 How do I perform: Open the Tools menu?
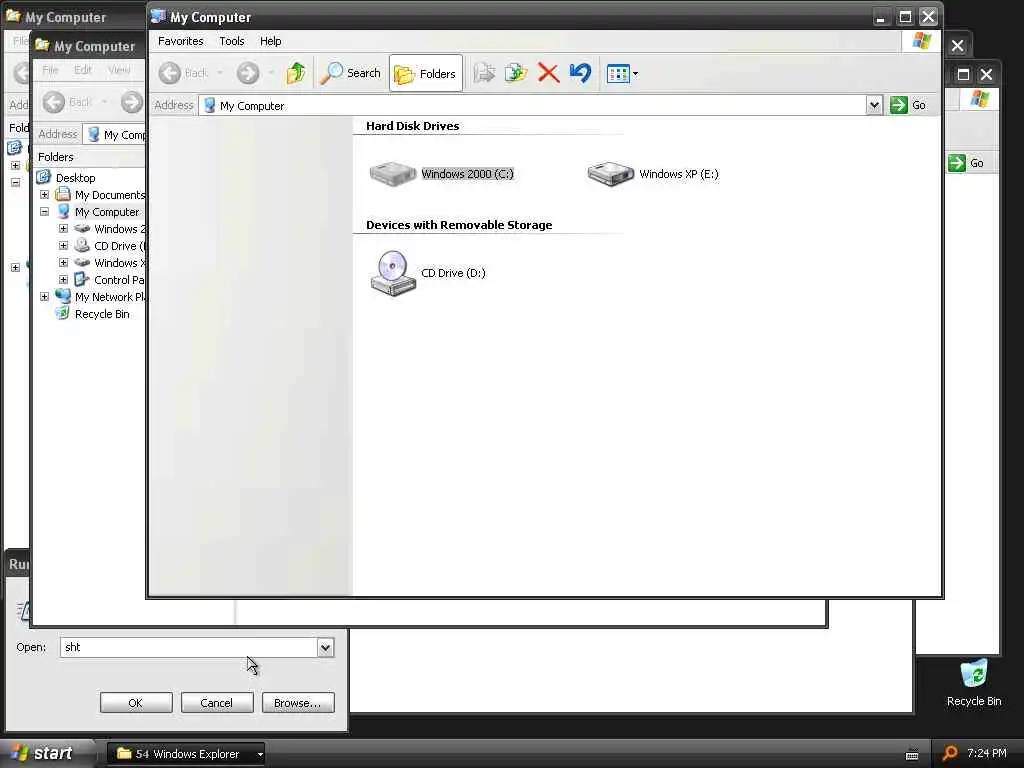(232, 41)
